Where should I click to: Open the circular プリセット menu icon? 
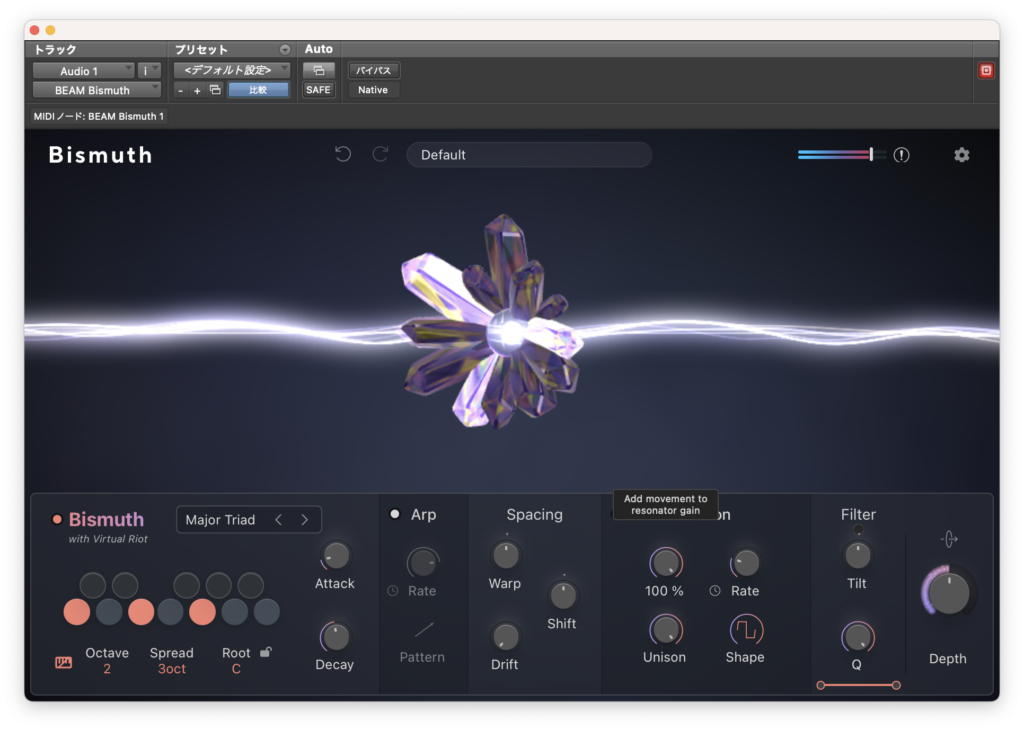click(285, 50)
